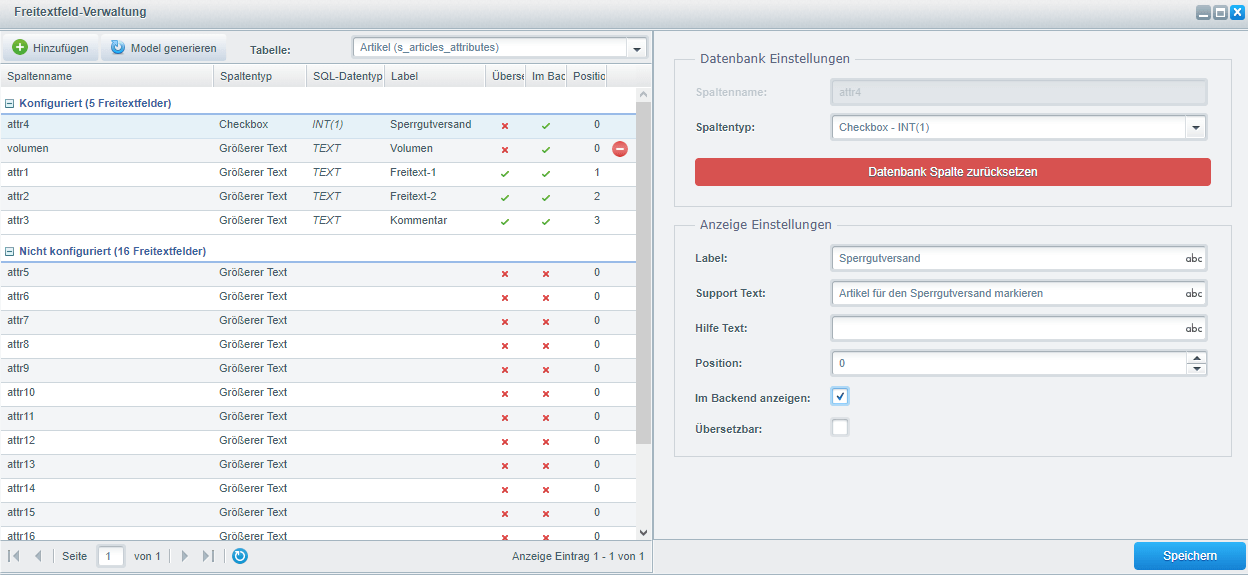
Task: Uncheck the Im Backend anzeigen checkbox
Action: click(x=840, y=397)
